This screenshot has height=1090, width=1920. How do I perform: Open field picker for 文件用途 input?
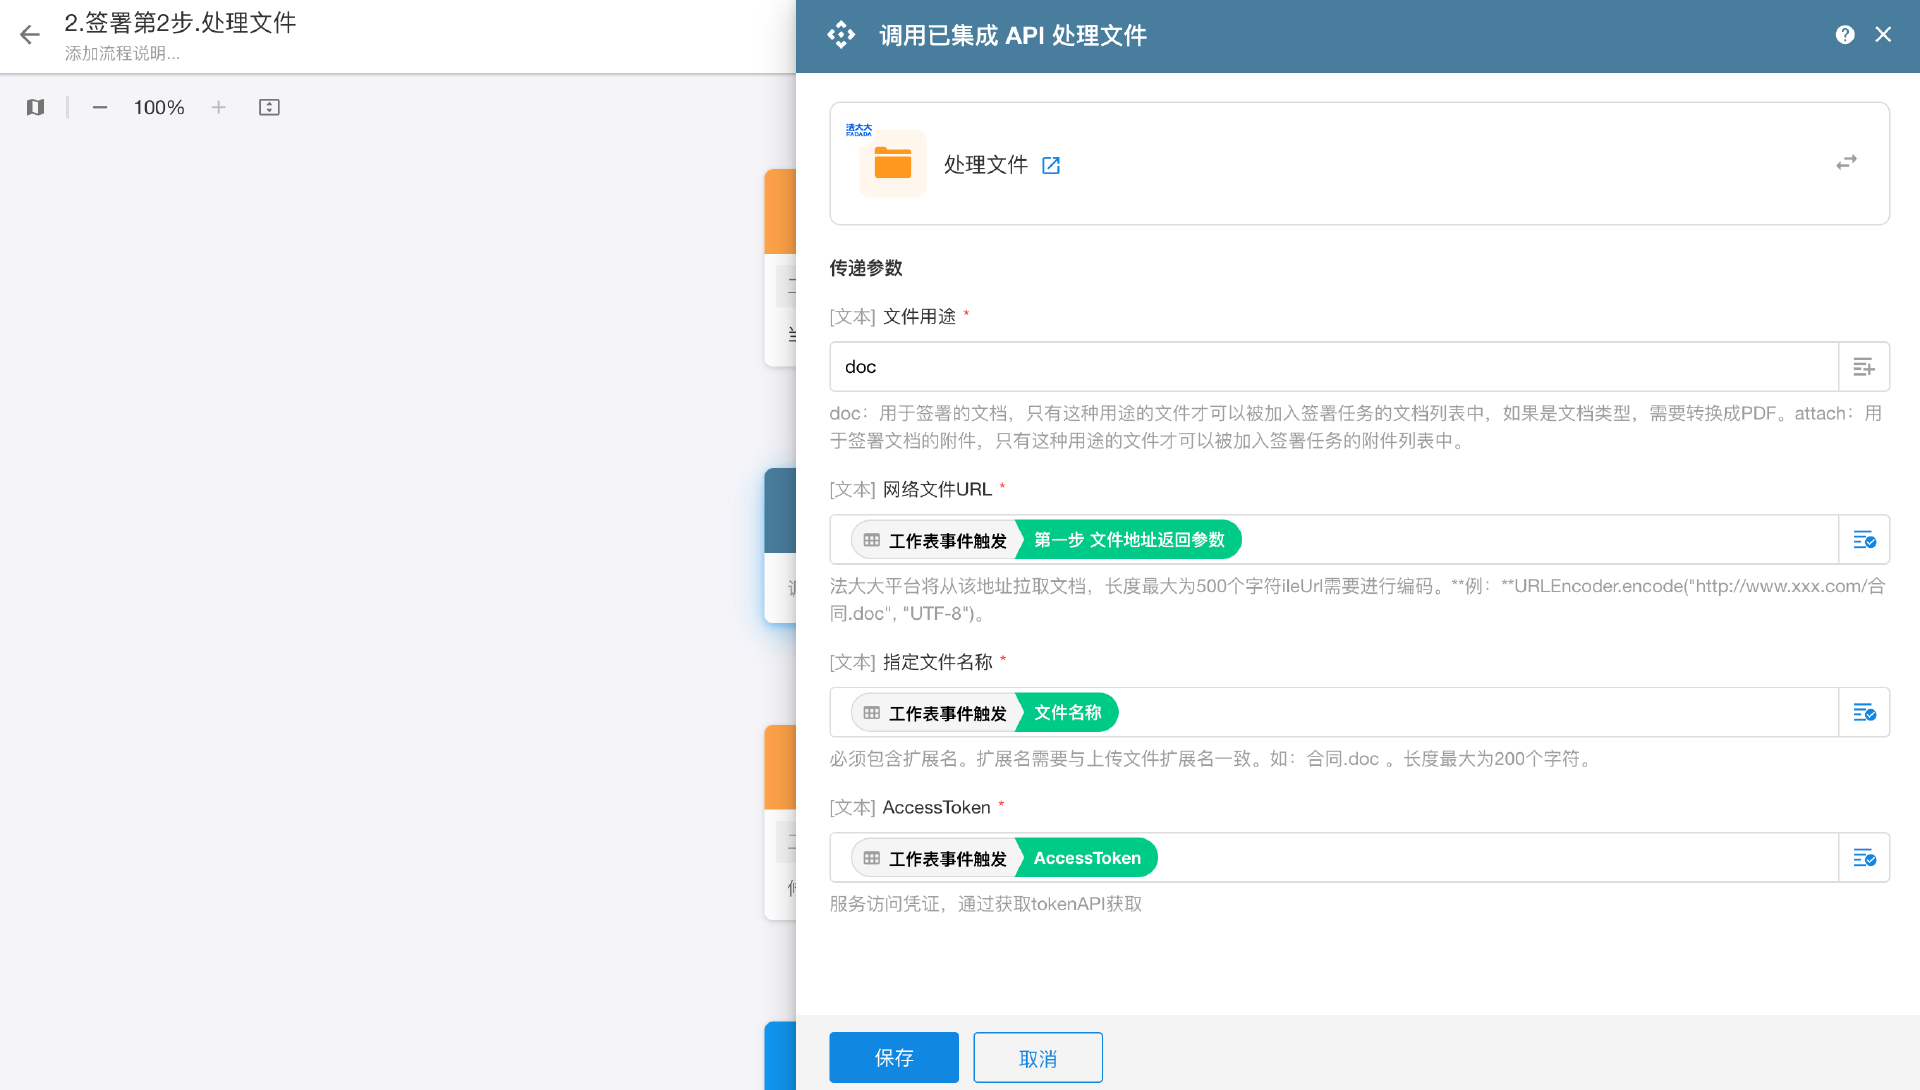[x=1863, y=367]
